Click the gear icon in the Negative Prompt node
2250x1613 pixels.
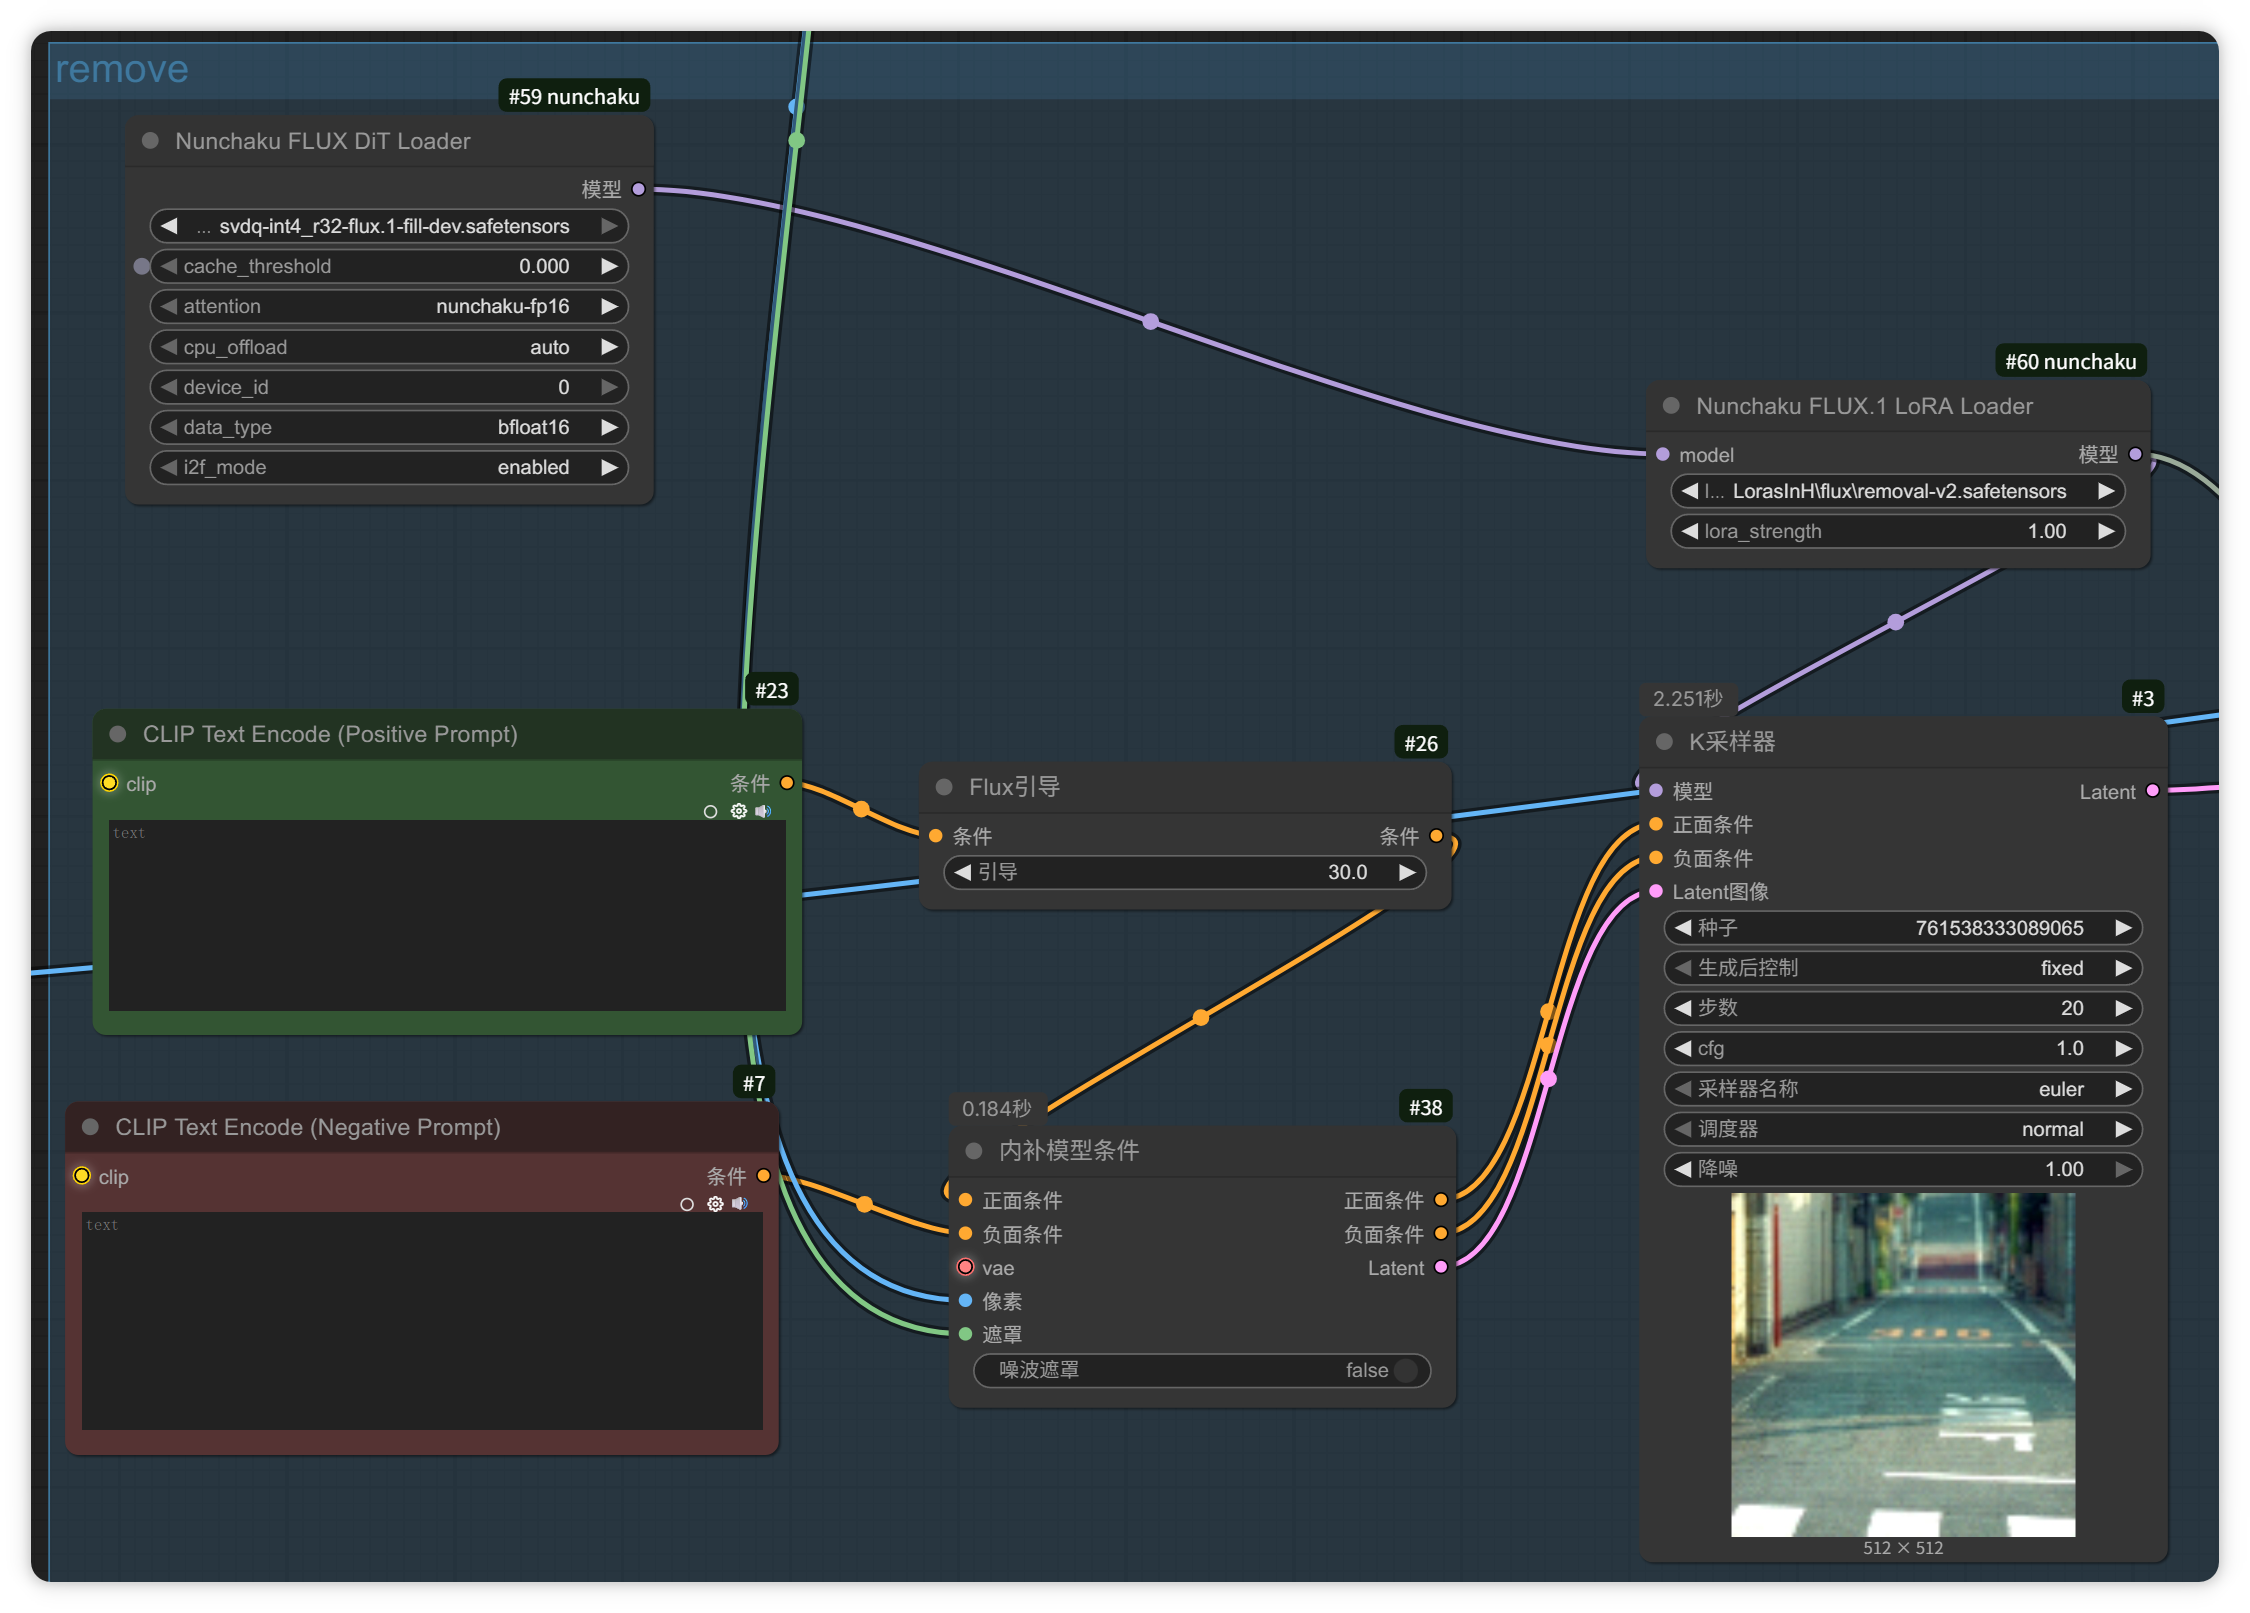(x=715, y=1204)
